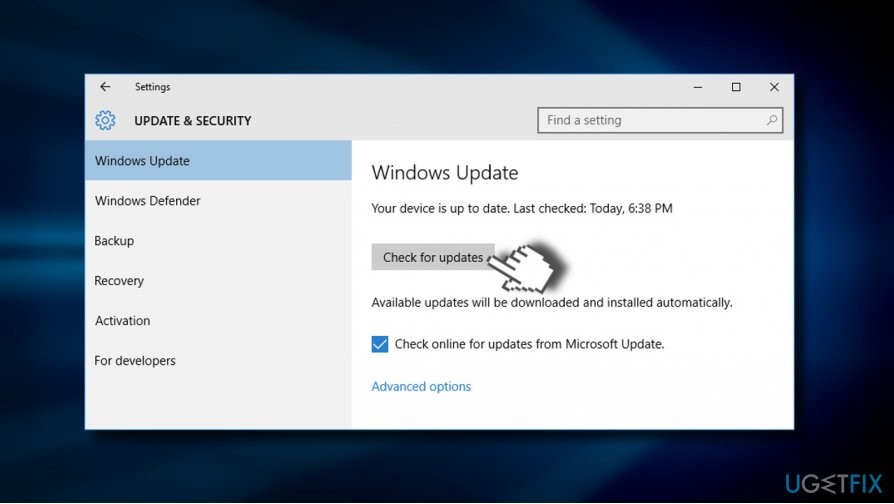Go to the Recovery section
894x504 pixels.
(x=218, y=281)
